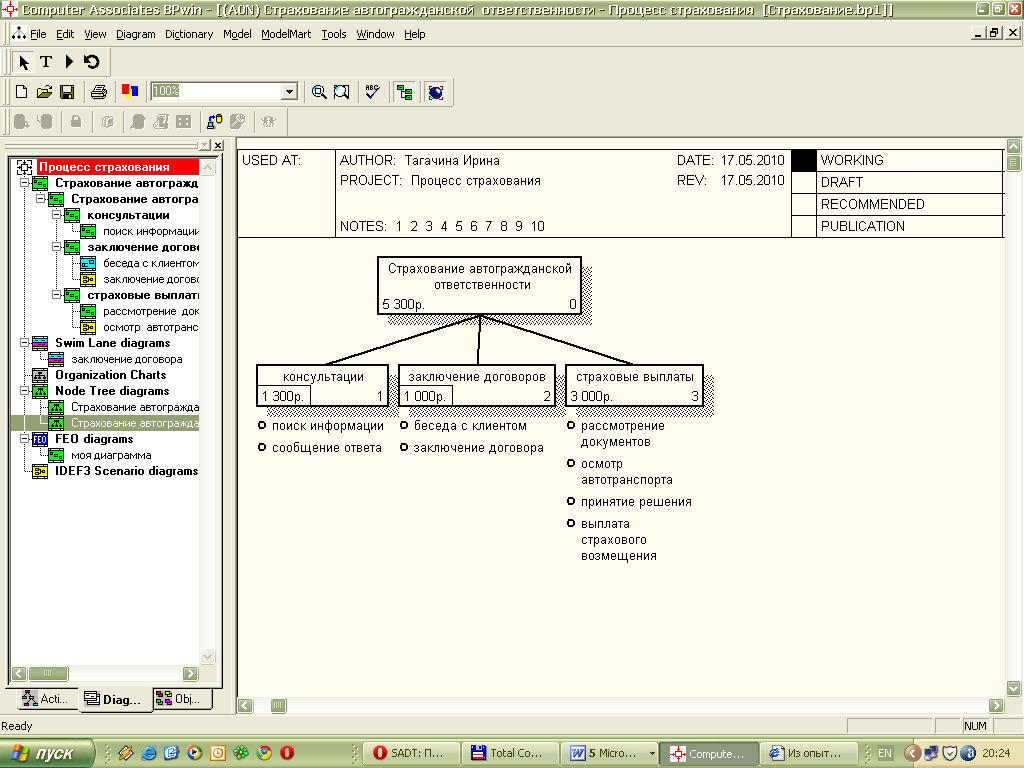The height and width of the screenshot is (768, 1024).
Task: Open the ModelMart menu
Action: (286, 34)
